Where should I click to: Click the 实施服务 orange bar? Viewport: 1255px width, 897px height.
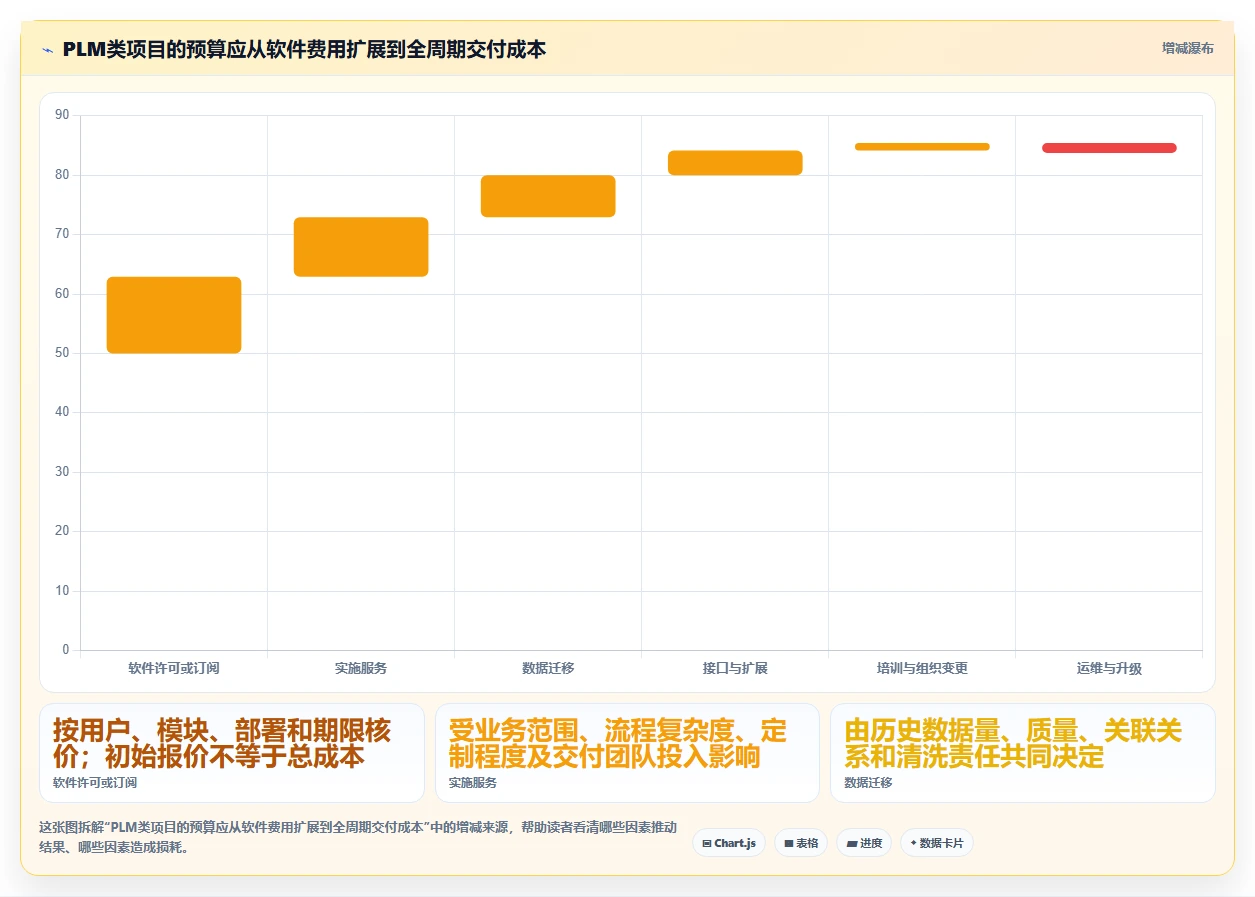pos(361,247)
